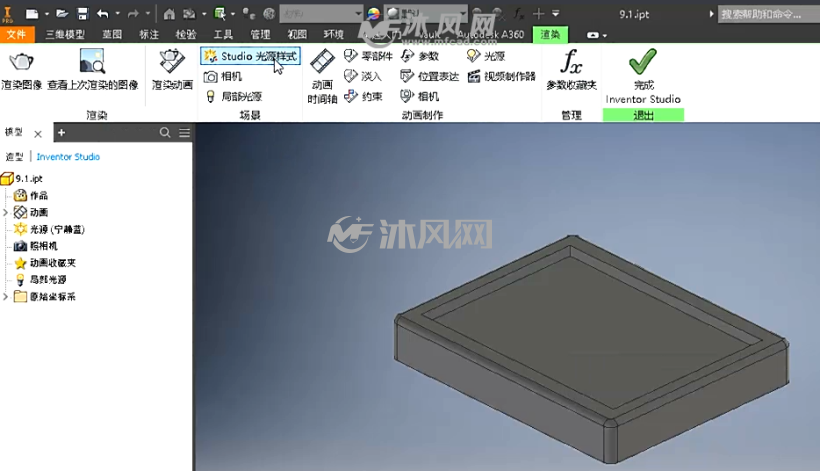Click the Render Animation (渲染动画) icon
The image size is (820, 471).
(x=172, y=62)
